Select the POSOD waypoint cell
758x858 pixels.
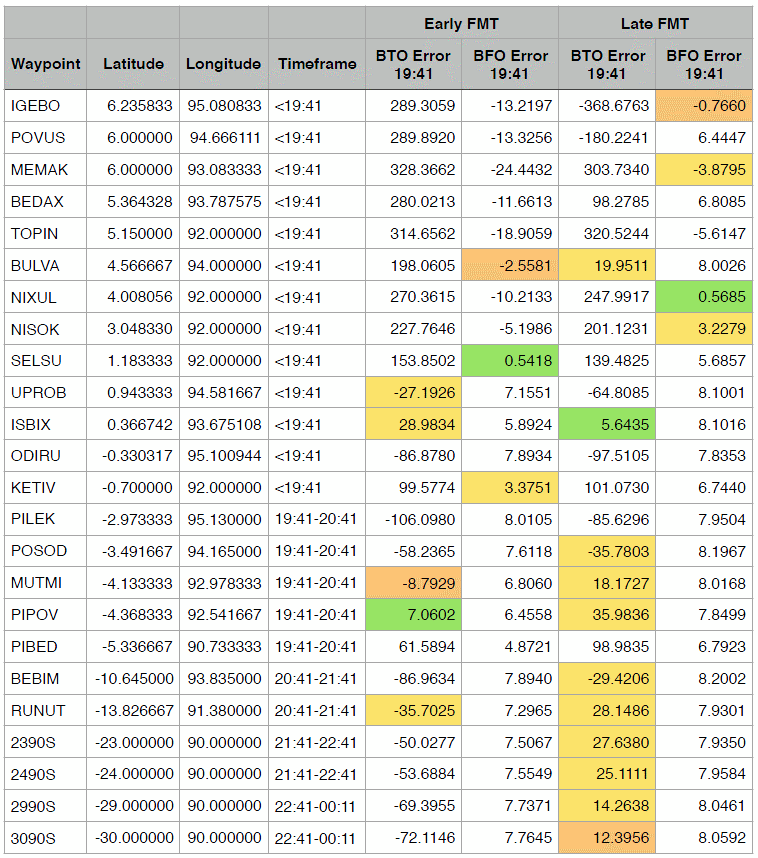coord(45,551)
